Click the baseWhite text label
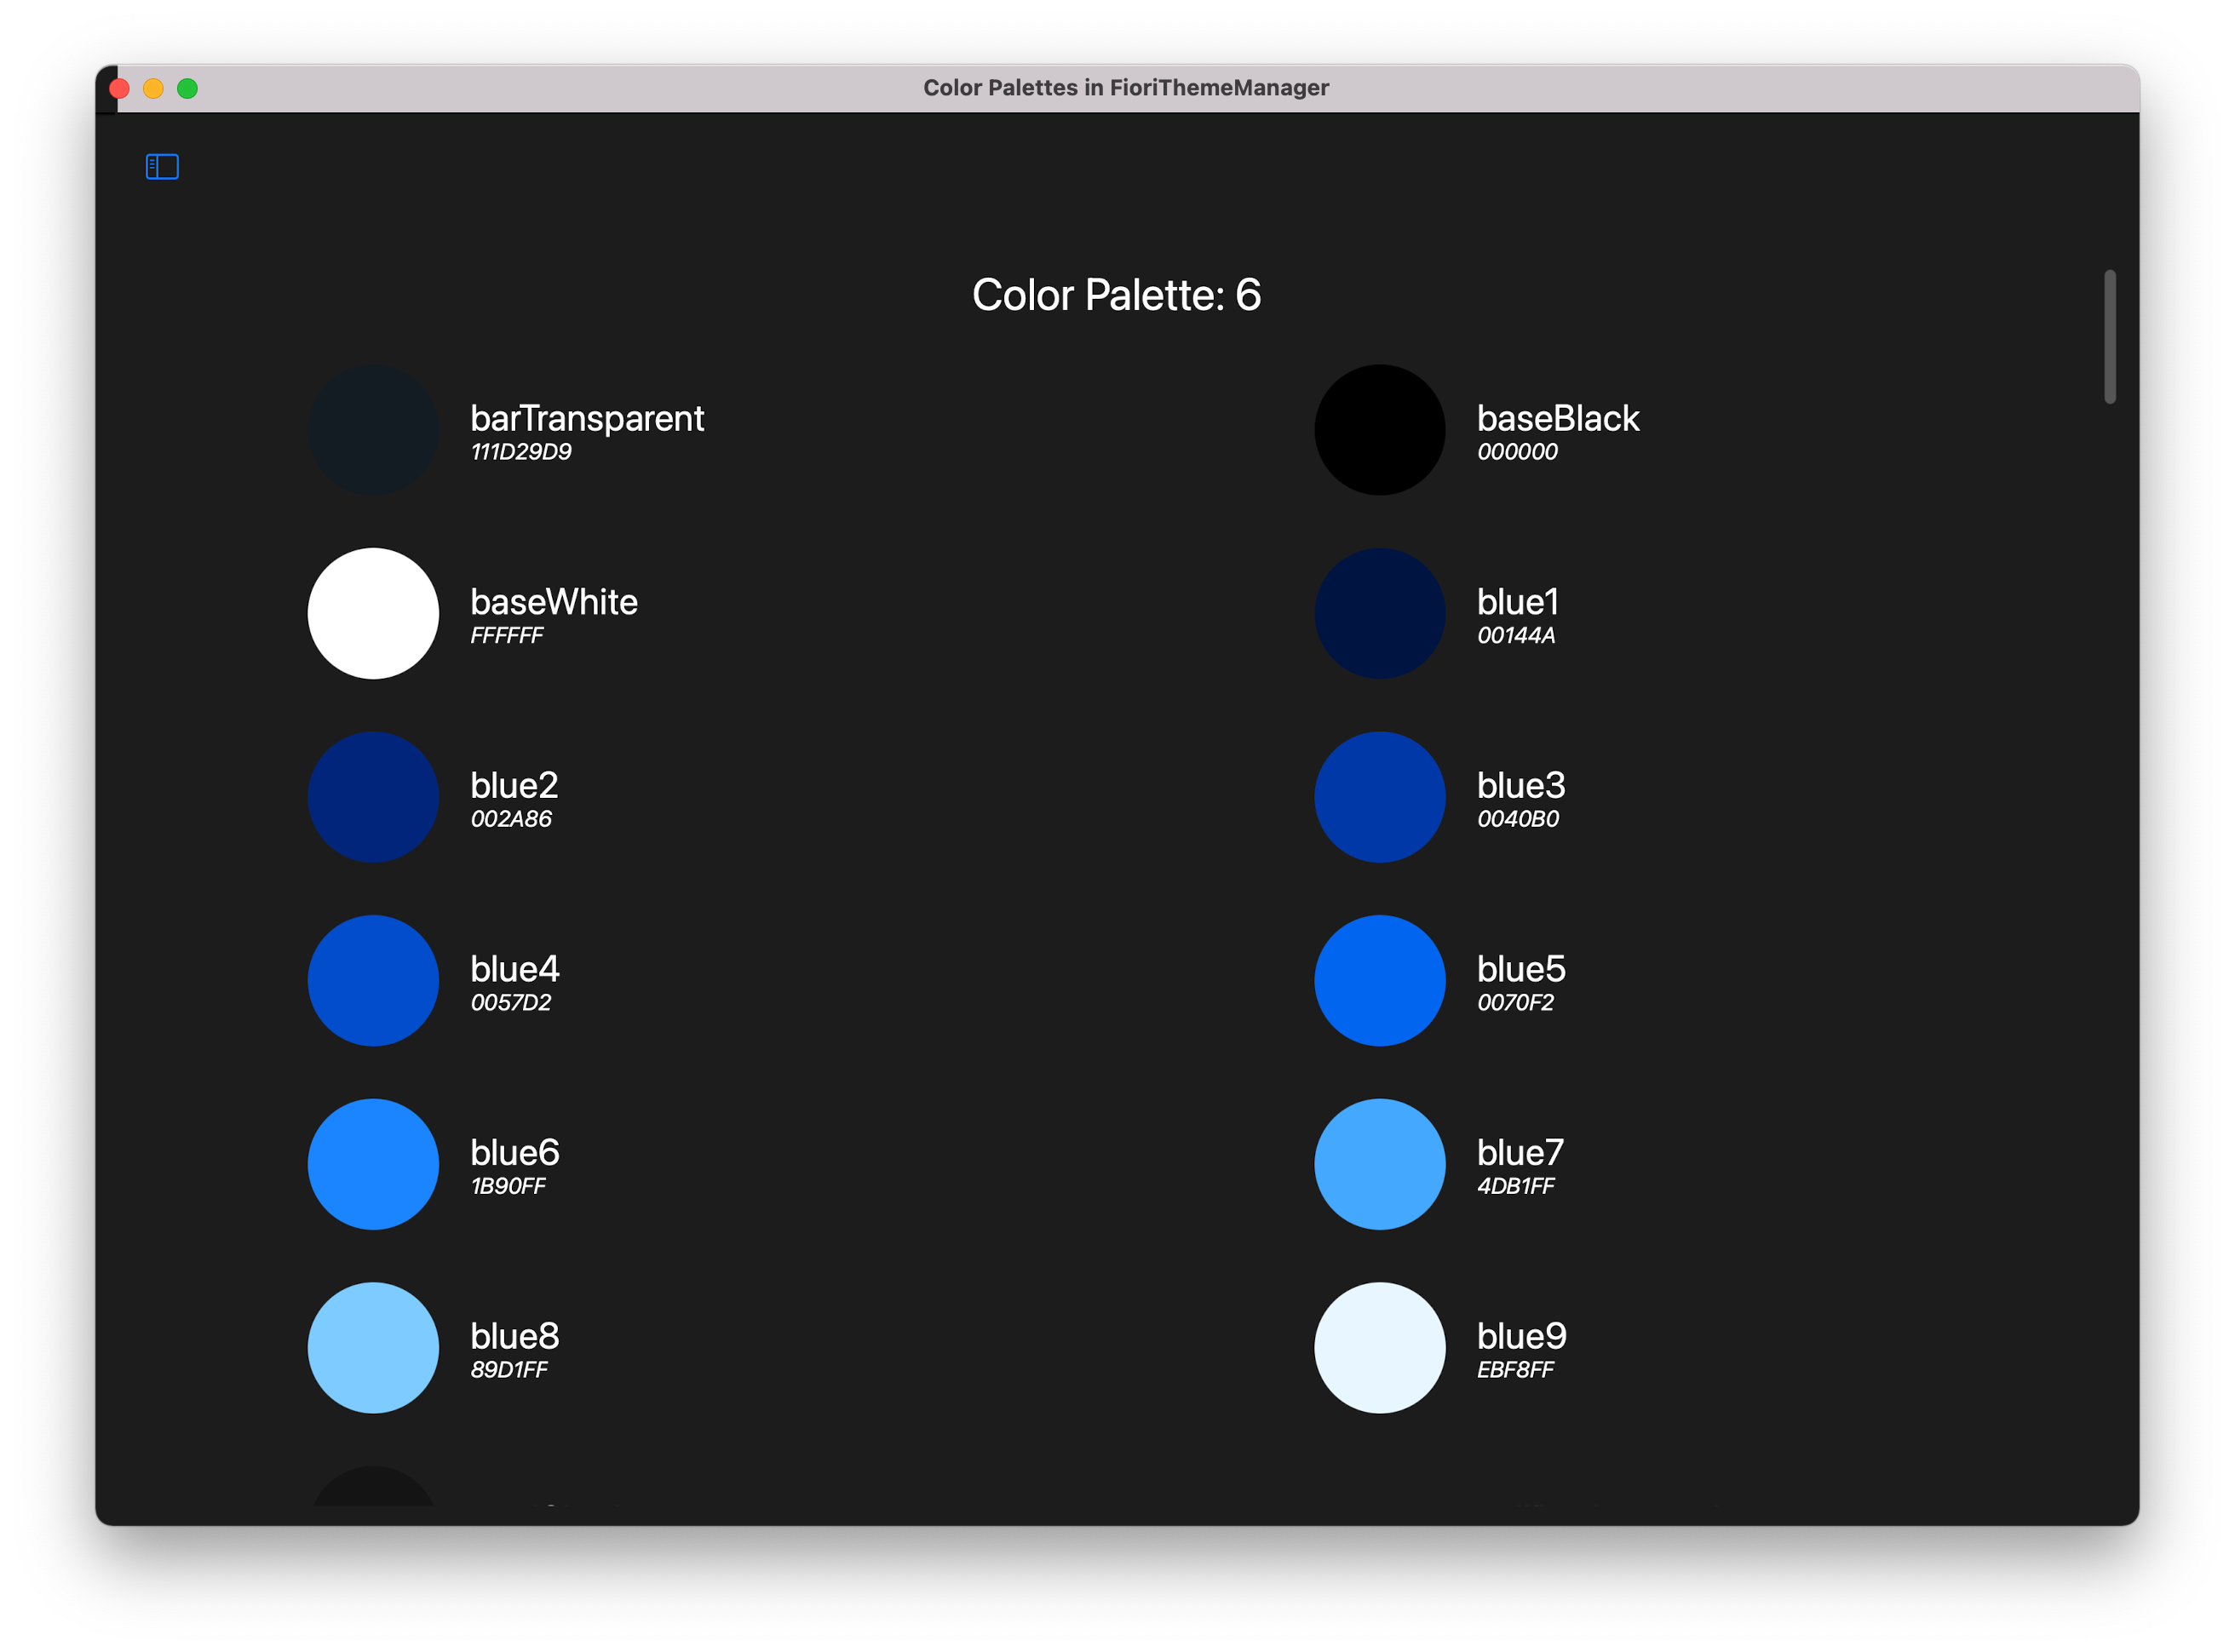 (554, 601)
